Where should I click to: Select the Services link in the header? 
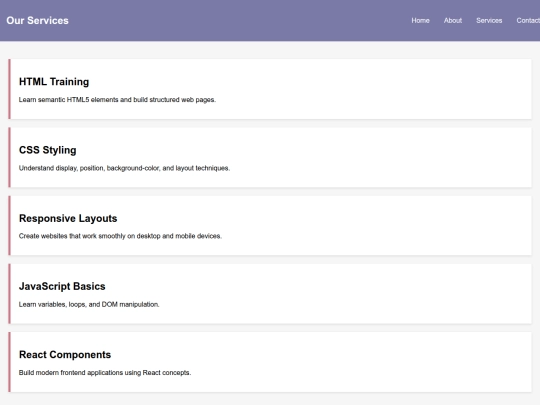tap(489, 21)
